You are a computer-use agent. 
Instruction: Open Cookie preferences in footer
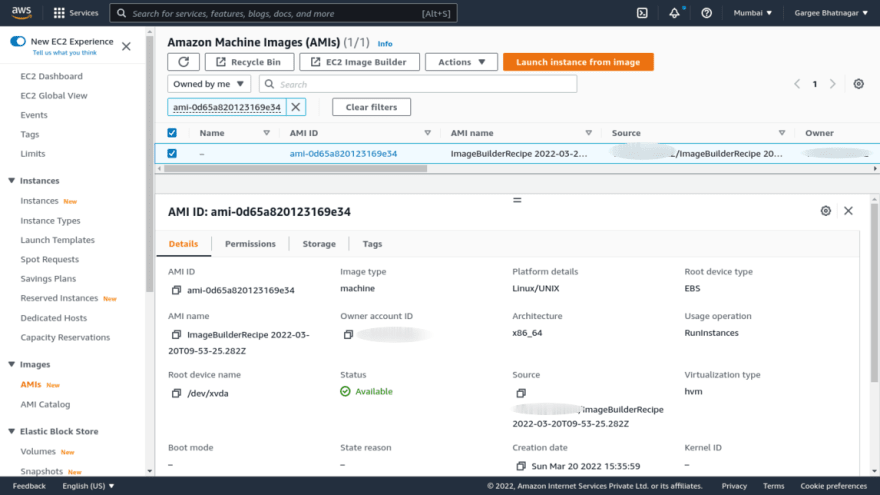(833, 486)
